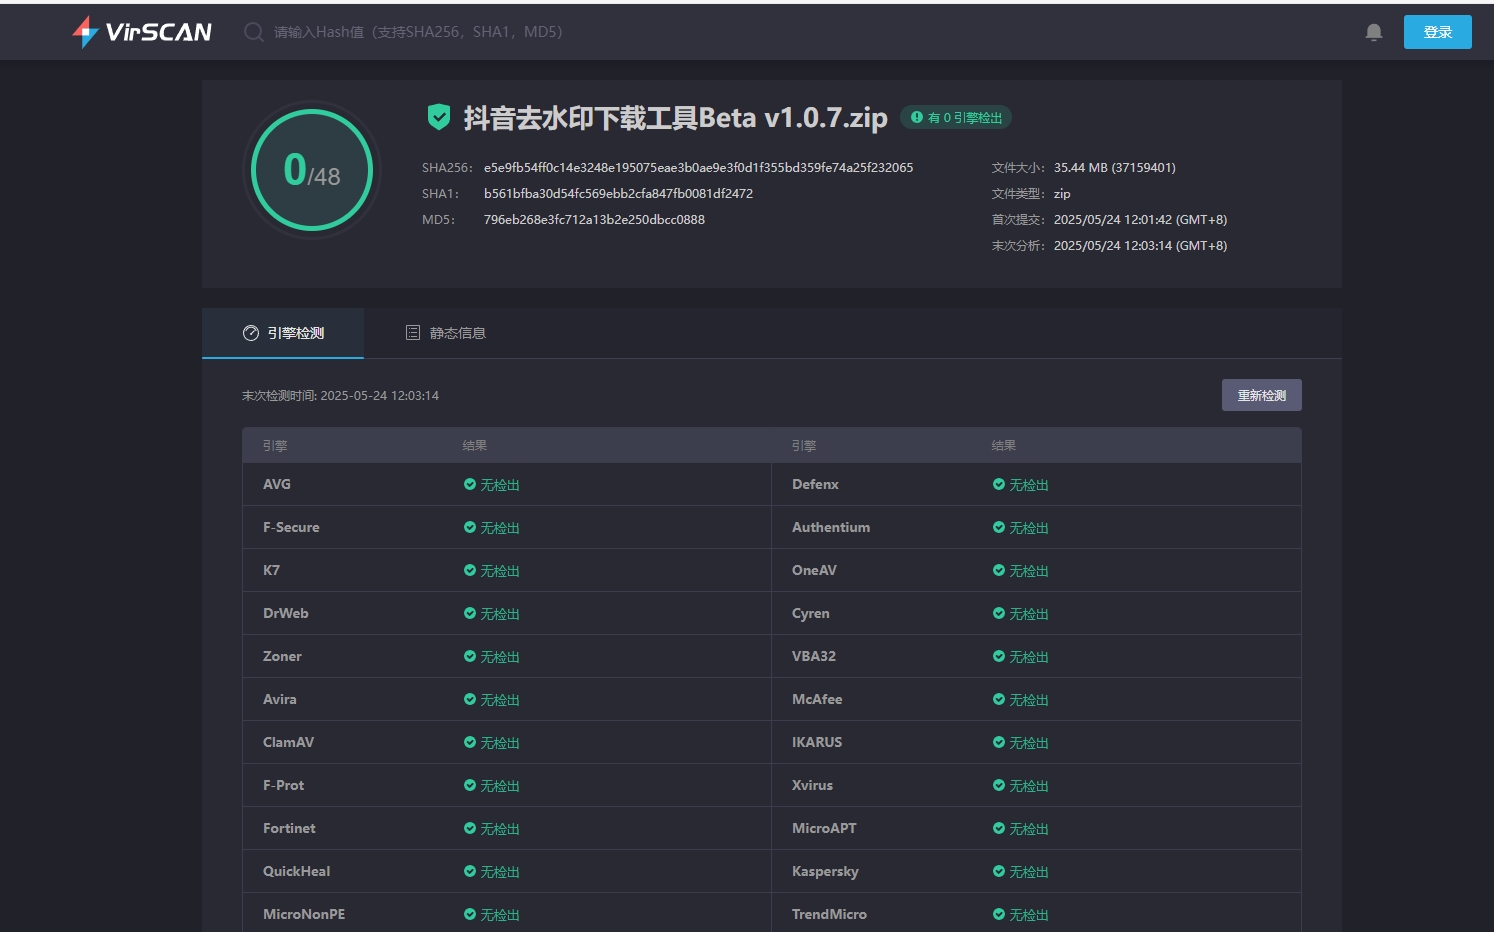Viewport: 1494px width, 932px height.
Task: Click 无检出 result text for Cyren
Action: [1029, 614]
